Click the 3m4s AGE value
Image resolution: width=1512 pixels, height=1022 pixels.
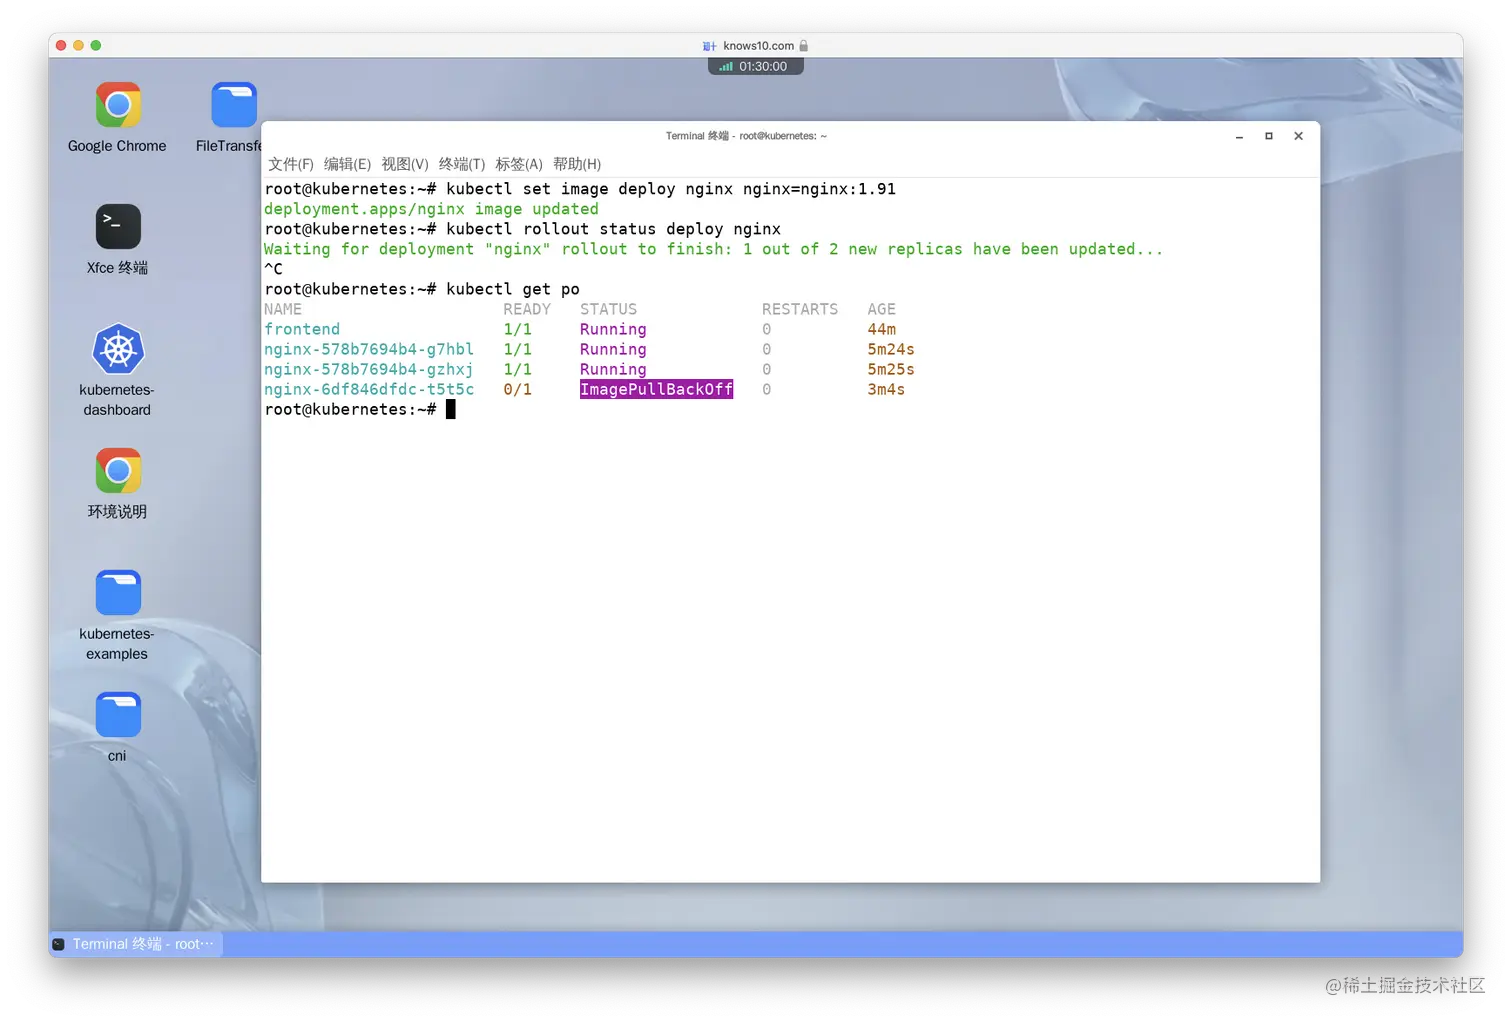click(x=886, y=389)
